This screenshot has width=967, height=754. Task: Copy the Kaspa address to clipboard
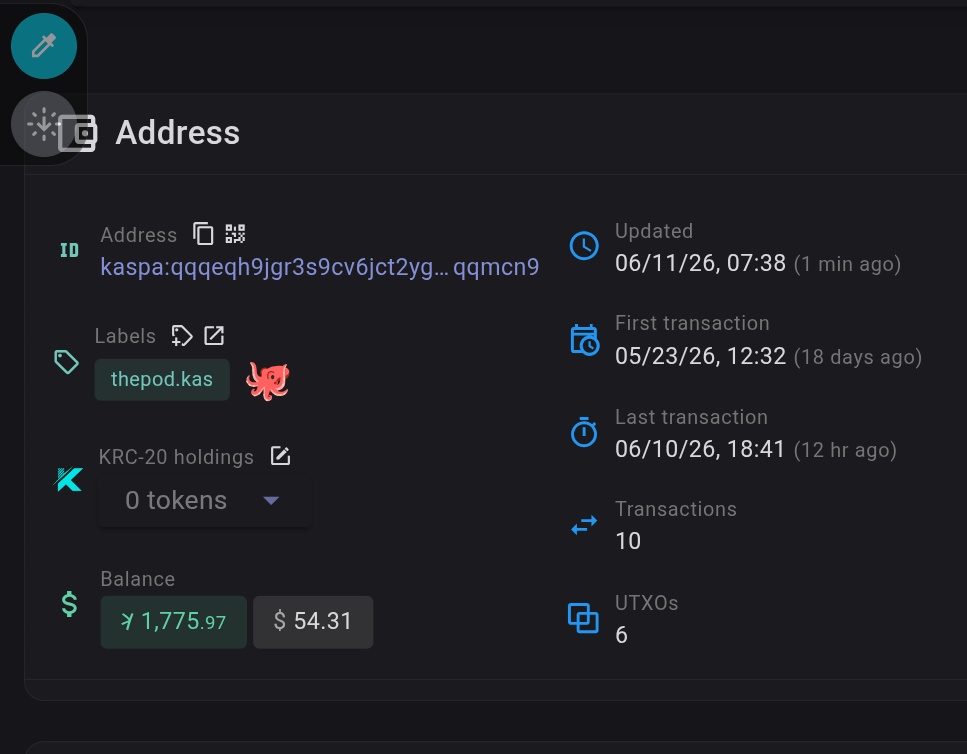(203, 234)
